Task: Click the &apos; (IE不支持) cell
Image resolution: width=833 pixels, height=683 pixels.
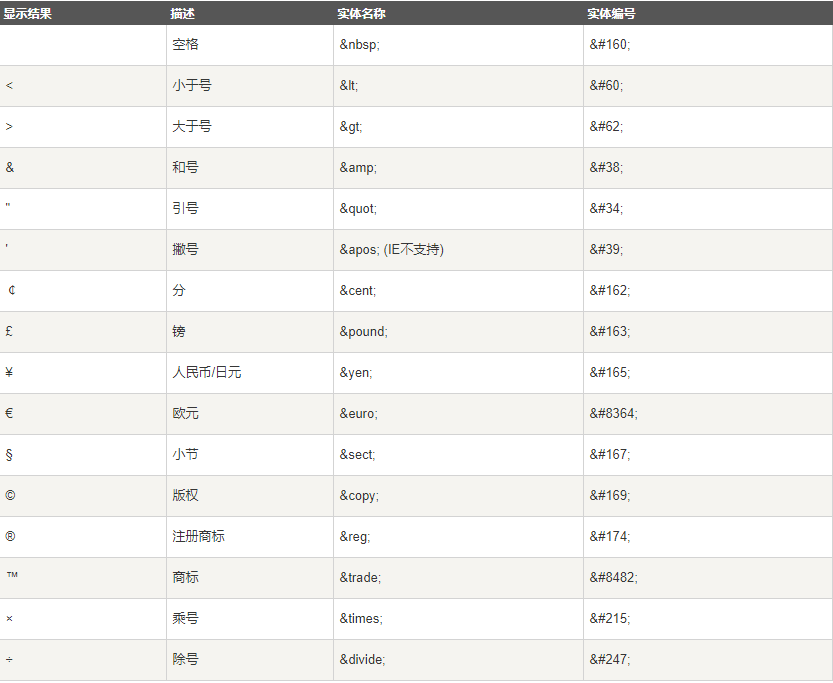Action: point(458,250)
